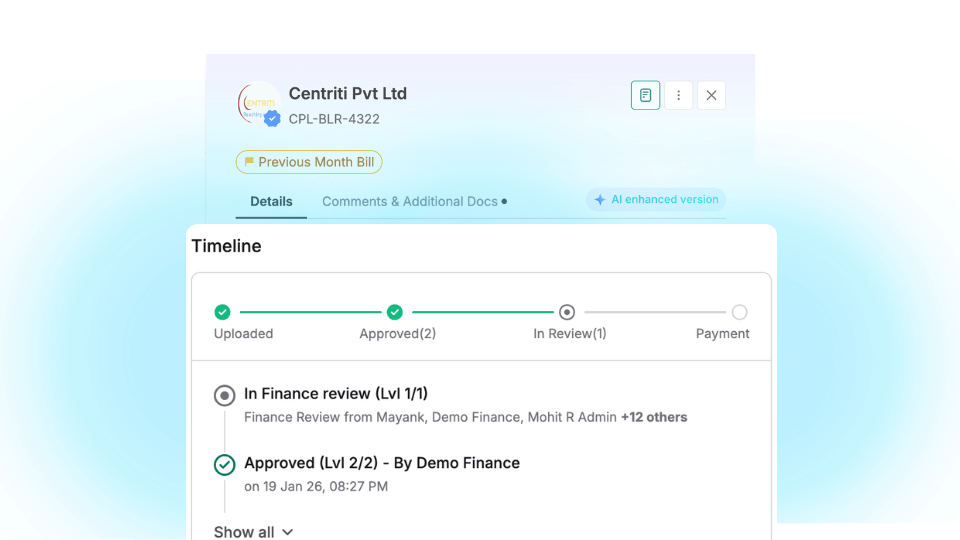Click the Approved(2) label
This screenshot has height=540, width=960.
(397, 334)
